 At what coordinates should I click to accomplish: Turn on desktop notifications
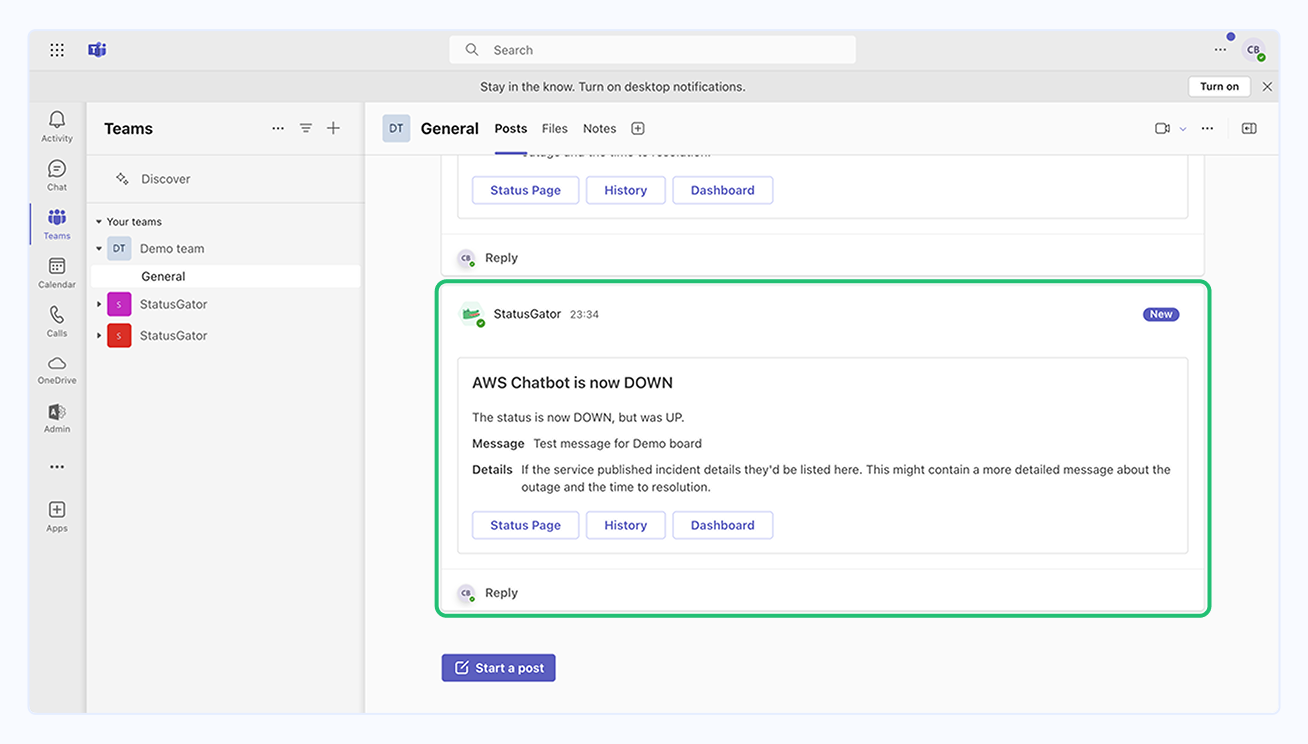coord(1219,87)
